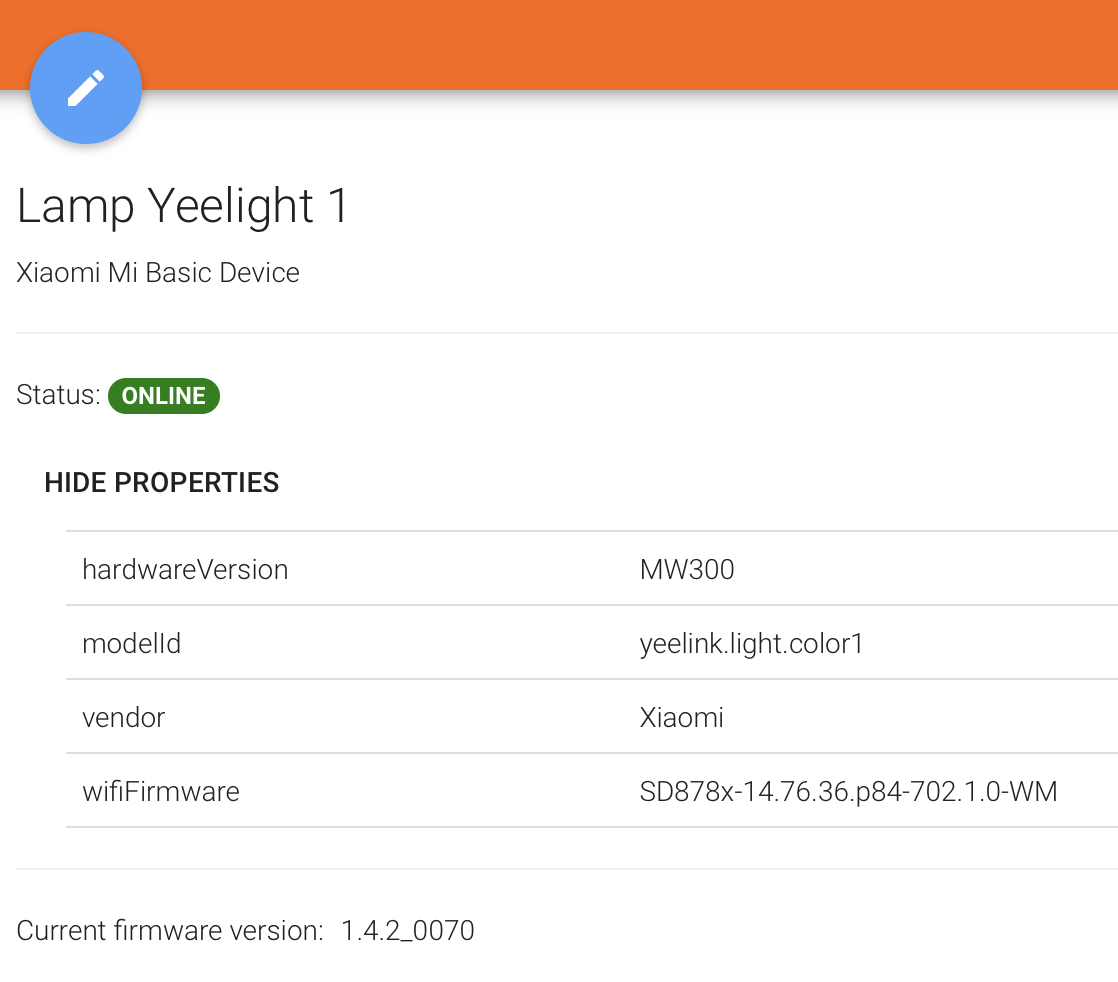
Task: Select the modelId property label
Action: (x=131, y=643)
